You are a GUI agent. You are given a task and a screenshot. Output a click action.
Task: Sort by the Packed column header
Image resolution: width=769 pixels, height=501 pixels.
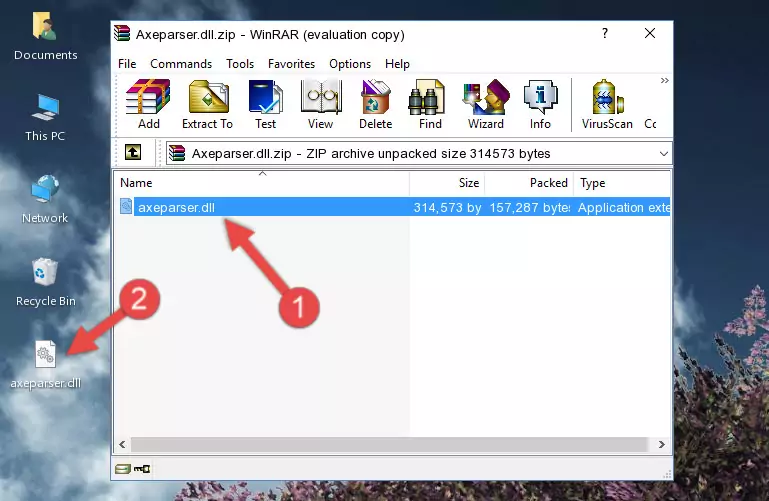pos(529,183)
